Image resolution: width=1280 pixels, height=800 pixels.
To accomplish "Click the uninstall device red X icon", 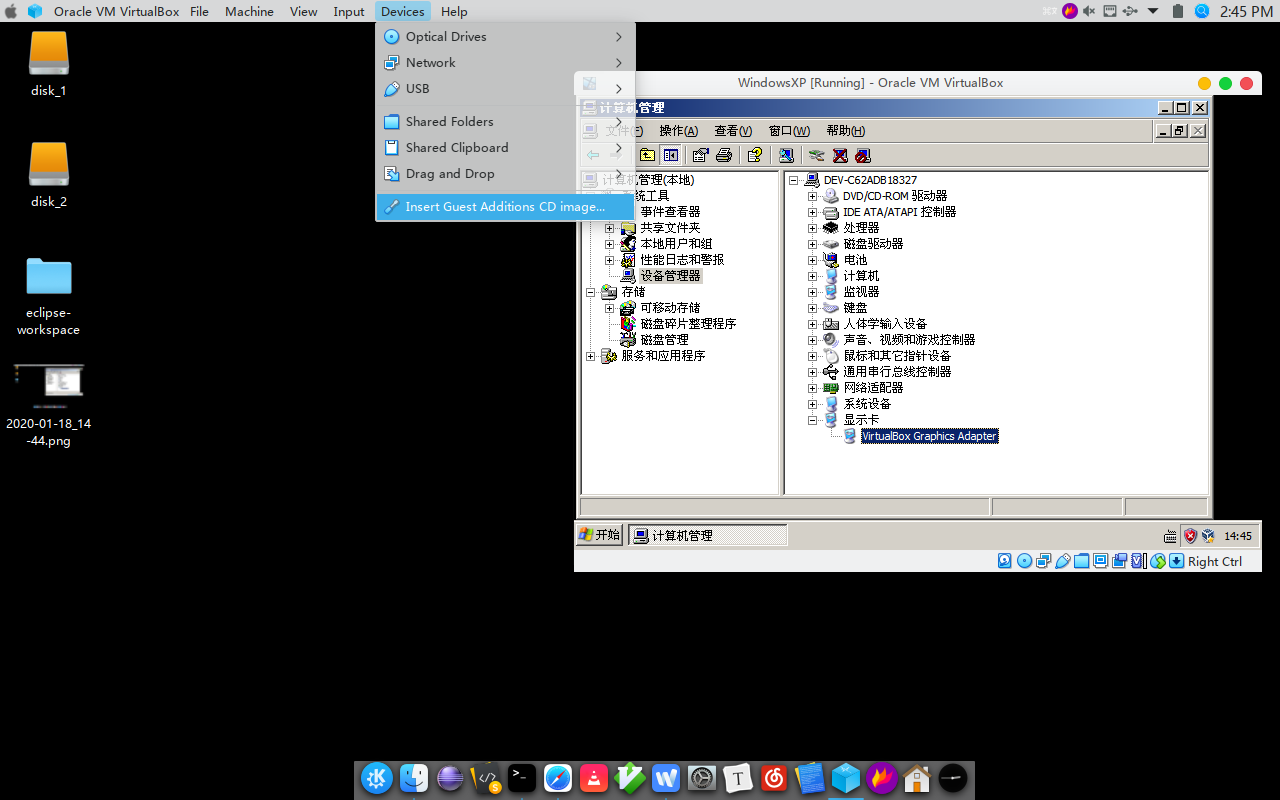I will point(840,155).
